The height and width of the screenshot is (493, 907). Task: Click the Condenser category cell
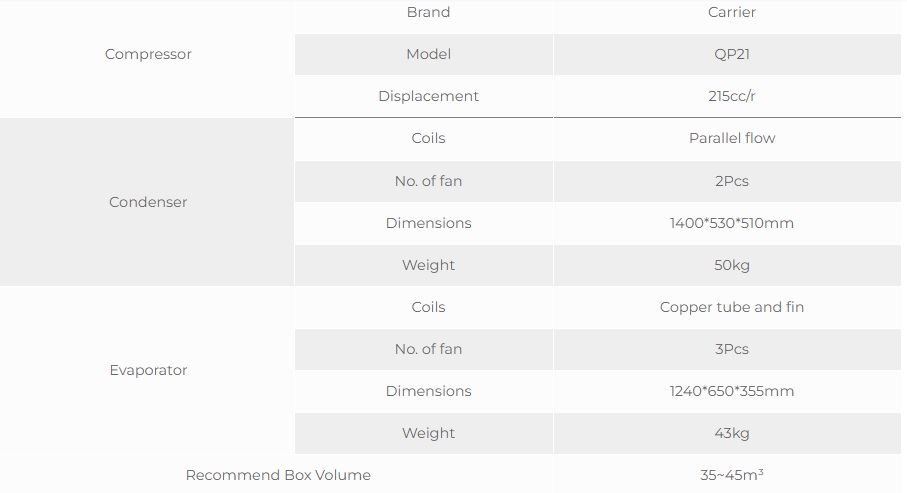pos(148,202)
